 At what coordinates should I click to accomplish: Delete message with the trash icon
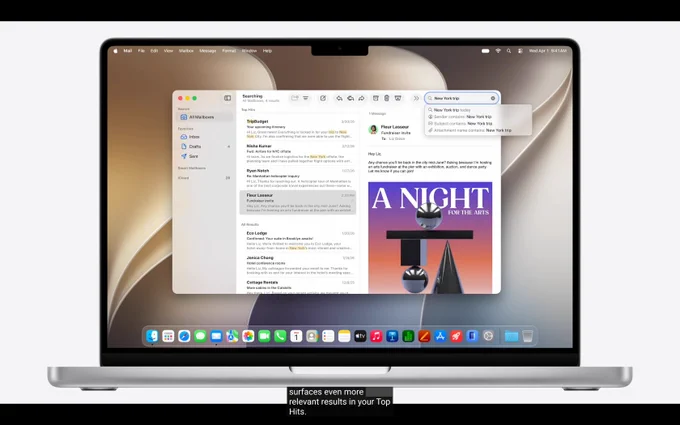pyautogui.click(x=387, y=98)
